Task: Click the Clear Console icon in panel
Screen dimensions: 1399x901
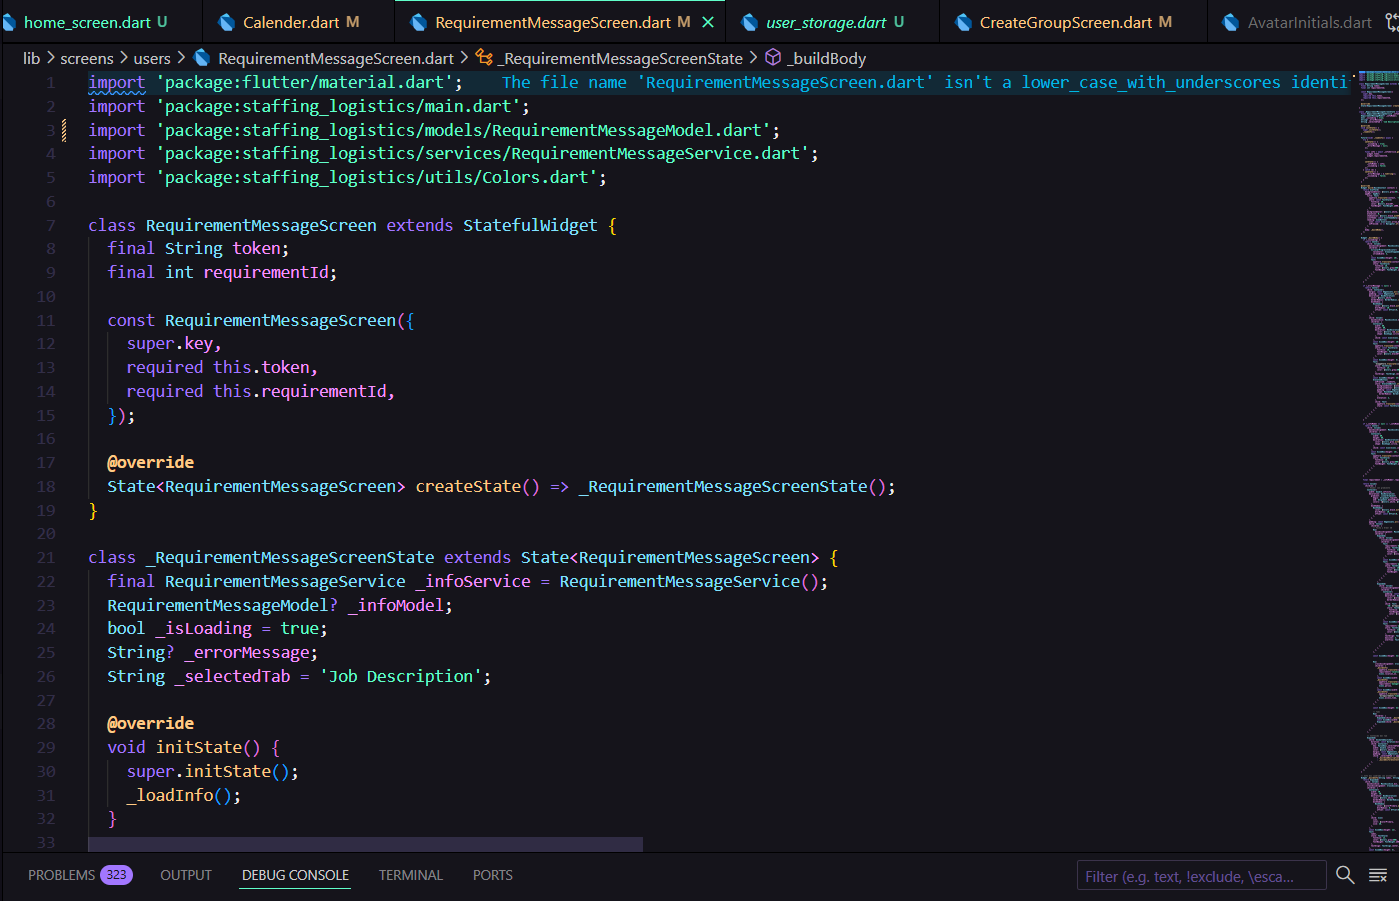Action: click(x=1378, y=876)
